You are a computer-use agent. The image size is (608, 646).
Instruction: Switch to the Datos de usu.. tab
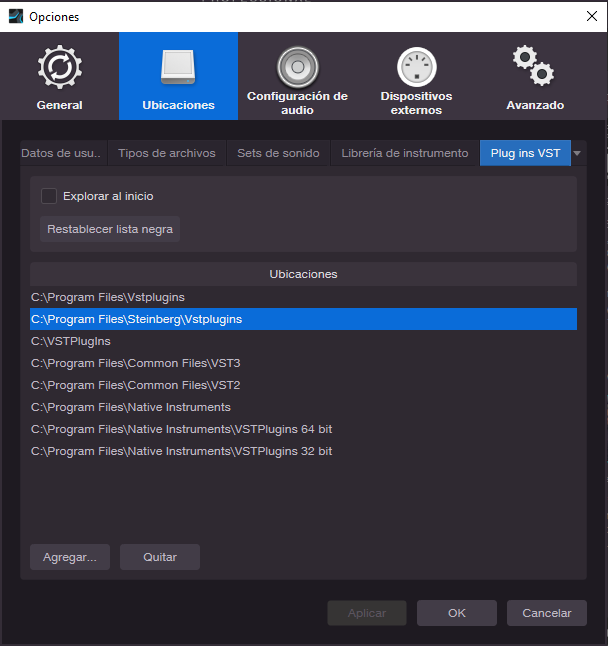(x=61, y=153)
